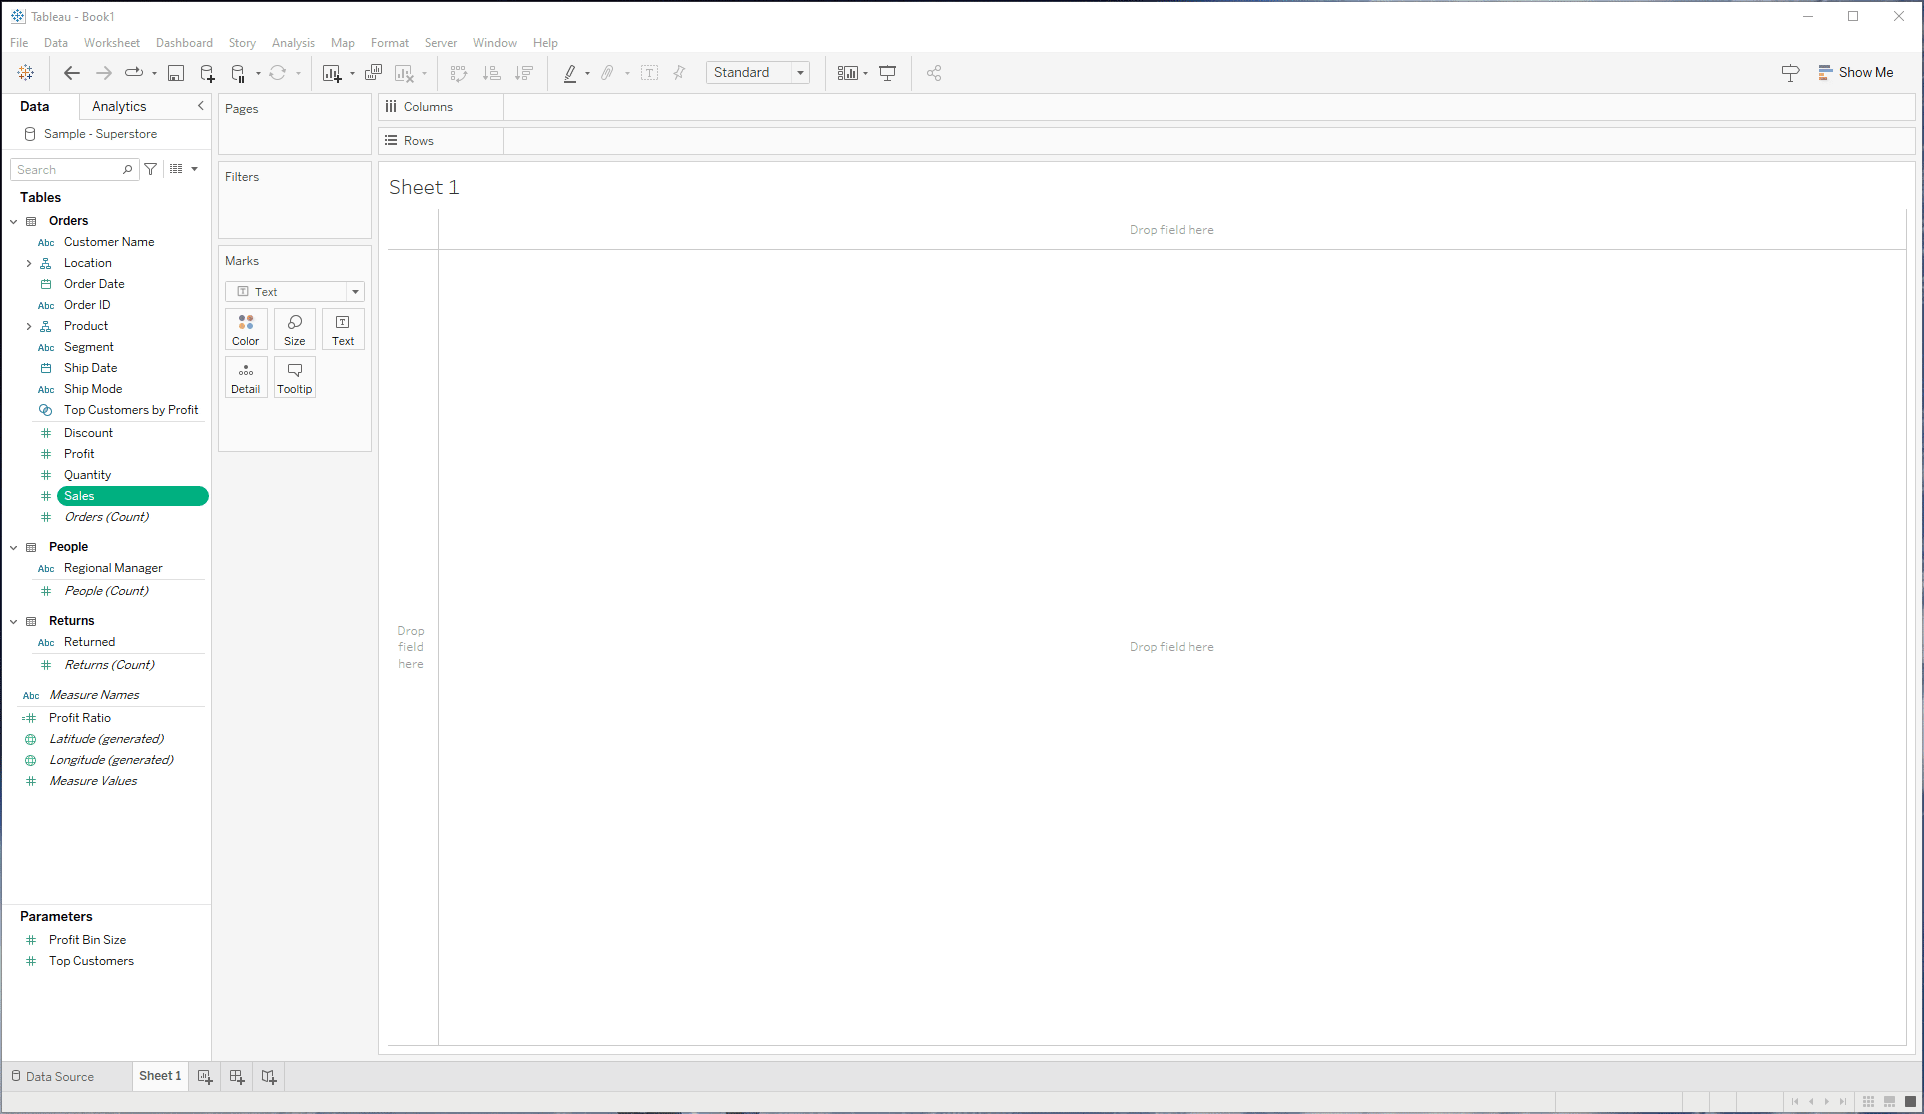The width and height of the screenshot is (1924, 1114).
Task: Click the Show/Hide Cards icon
Action: point(848,73)
